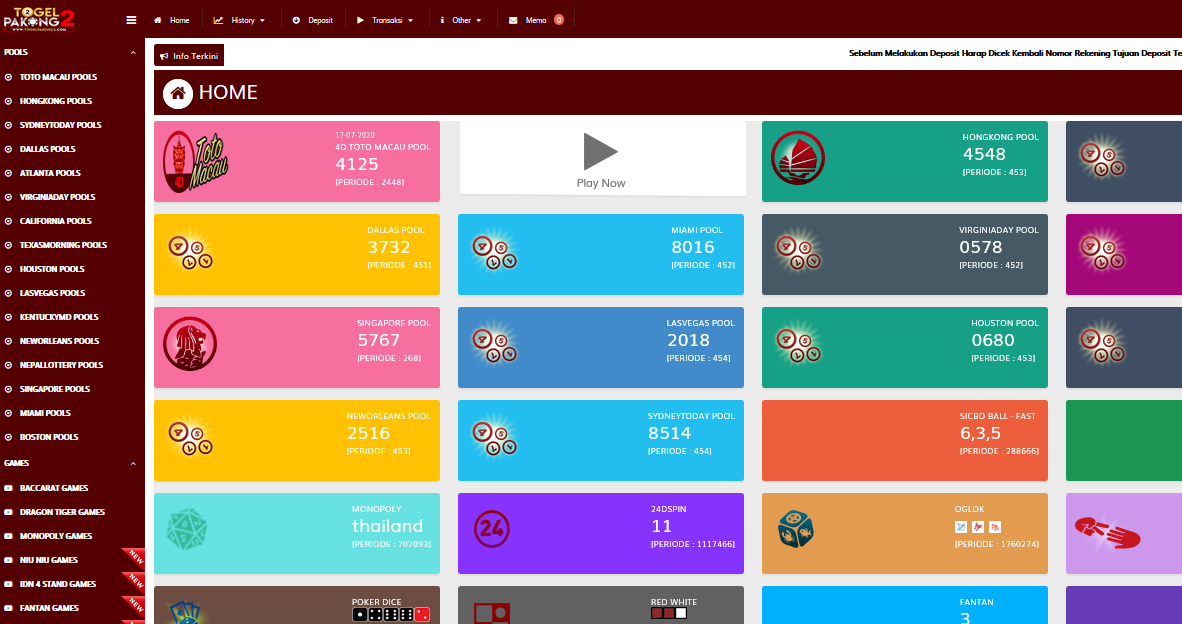Select Texasmorning Pools in sidebar
Image resolution: width=1182 pixels, height=624 pixels.
click(63, 245)
